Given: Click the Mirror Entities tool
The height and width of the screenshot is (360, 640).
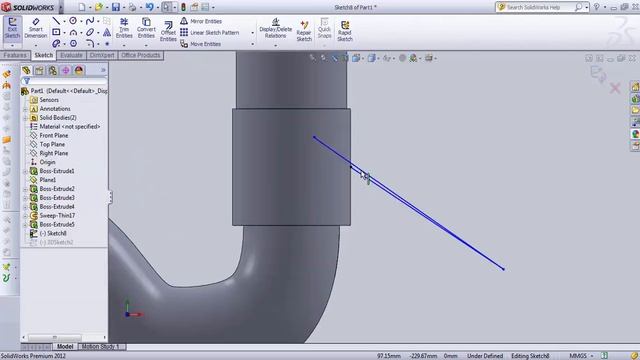Looking at the screenshot, I should [x=201, y=21].
